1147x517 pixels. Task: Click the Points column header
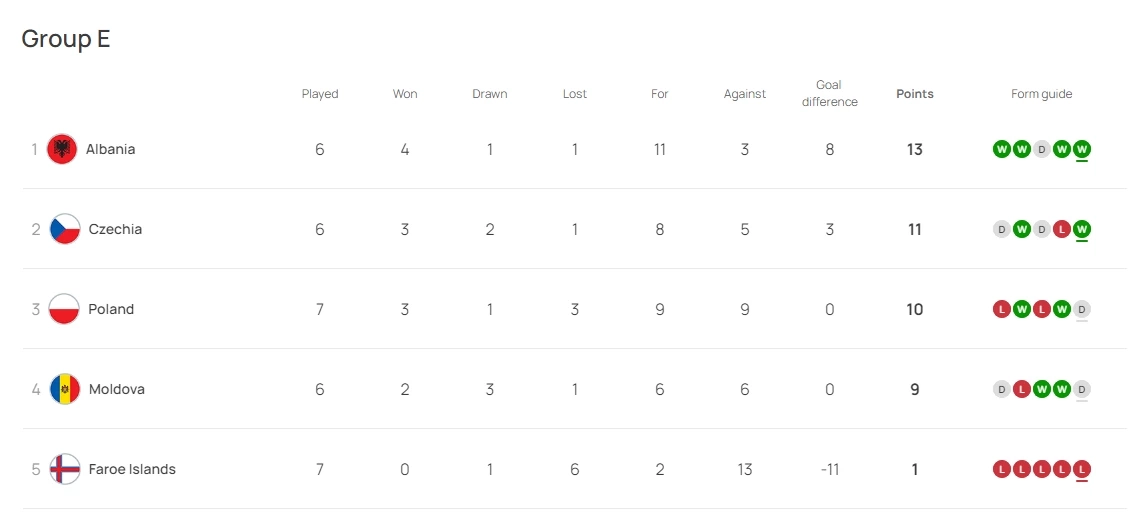pos(914,94)
